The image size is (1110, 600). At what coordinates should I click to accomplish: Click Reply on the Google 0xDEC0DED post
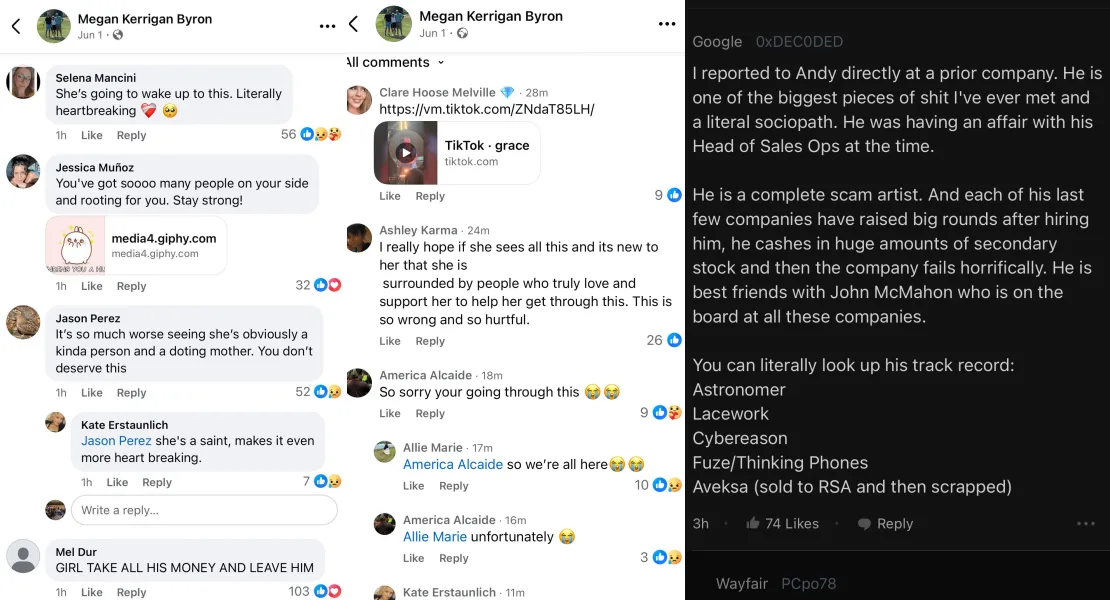[894, 523]
